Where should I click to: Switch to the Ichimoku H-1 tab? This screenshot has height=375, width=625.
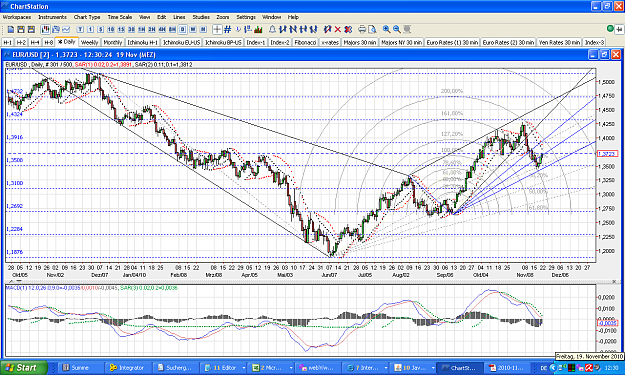[143, 42]
